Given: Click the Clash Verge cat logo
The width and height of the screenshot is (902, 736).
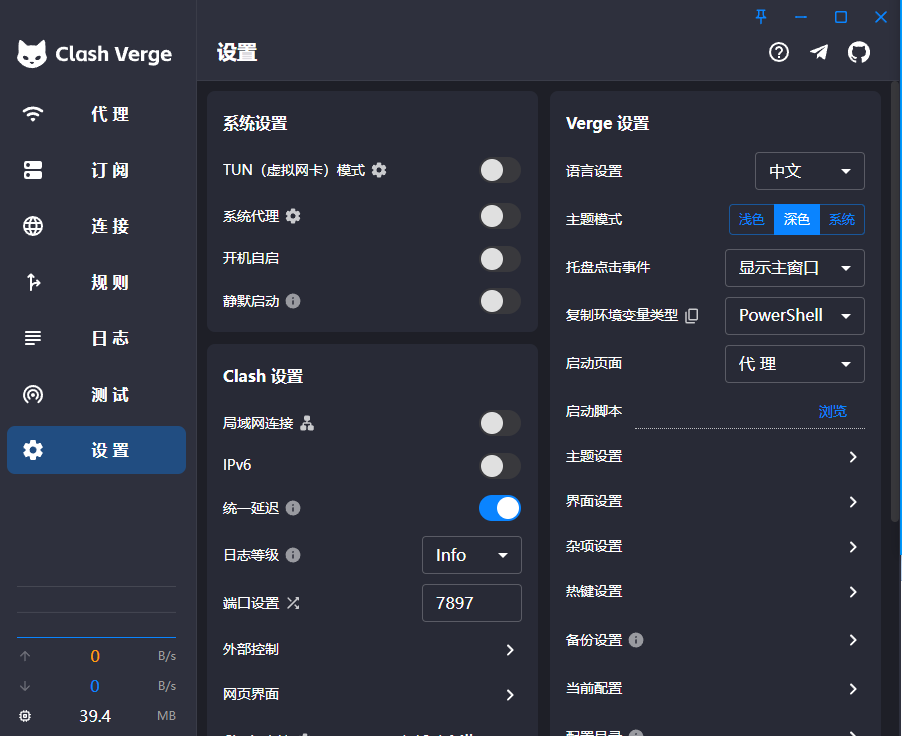Looking at the screenshot, I should [x=32, y=54].
